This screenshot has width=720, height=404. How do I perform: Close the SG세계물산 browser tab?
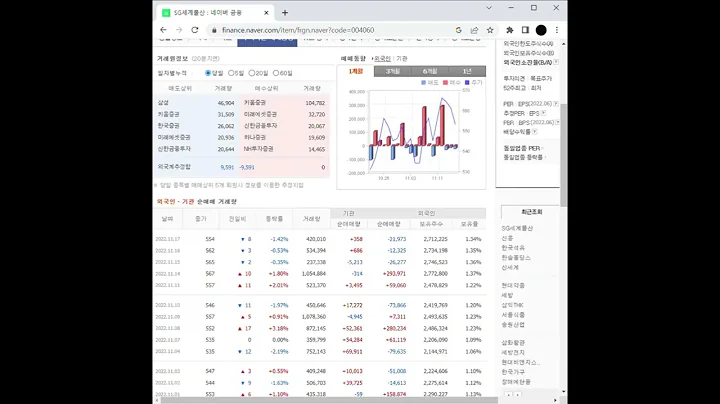[x=266, y=13]
